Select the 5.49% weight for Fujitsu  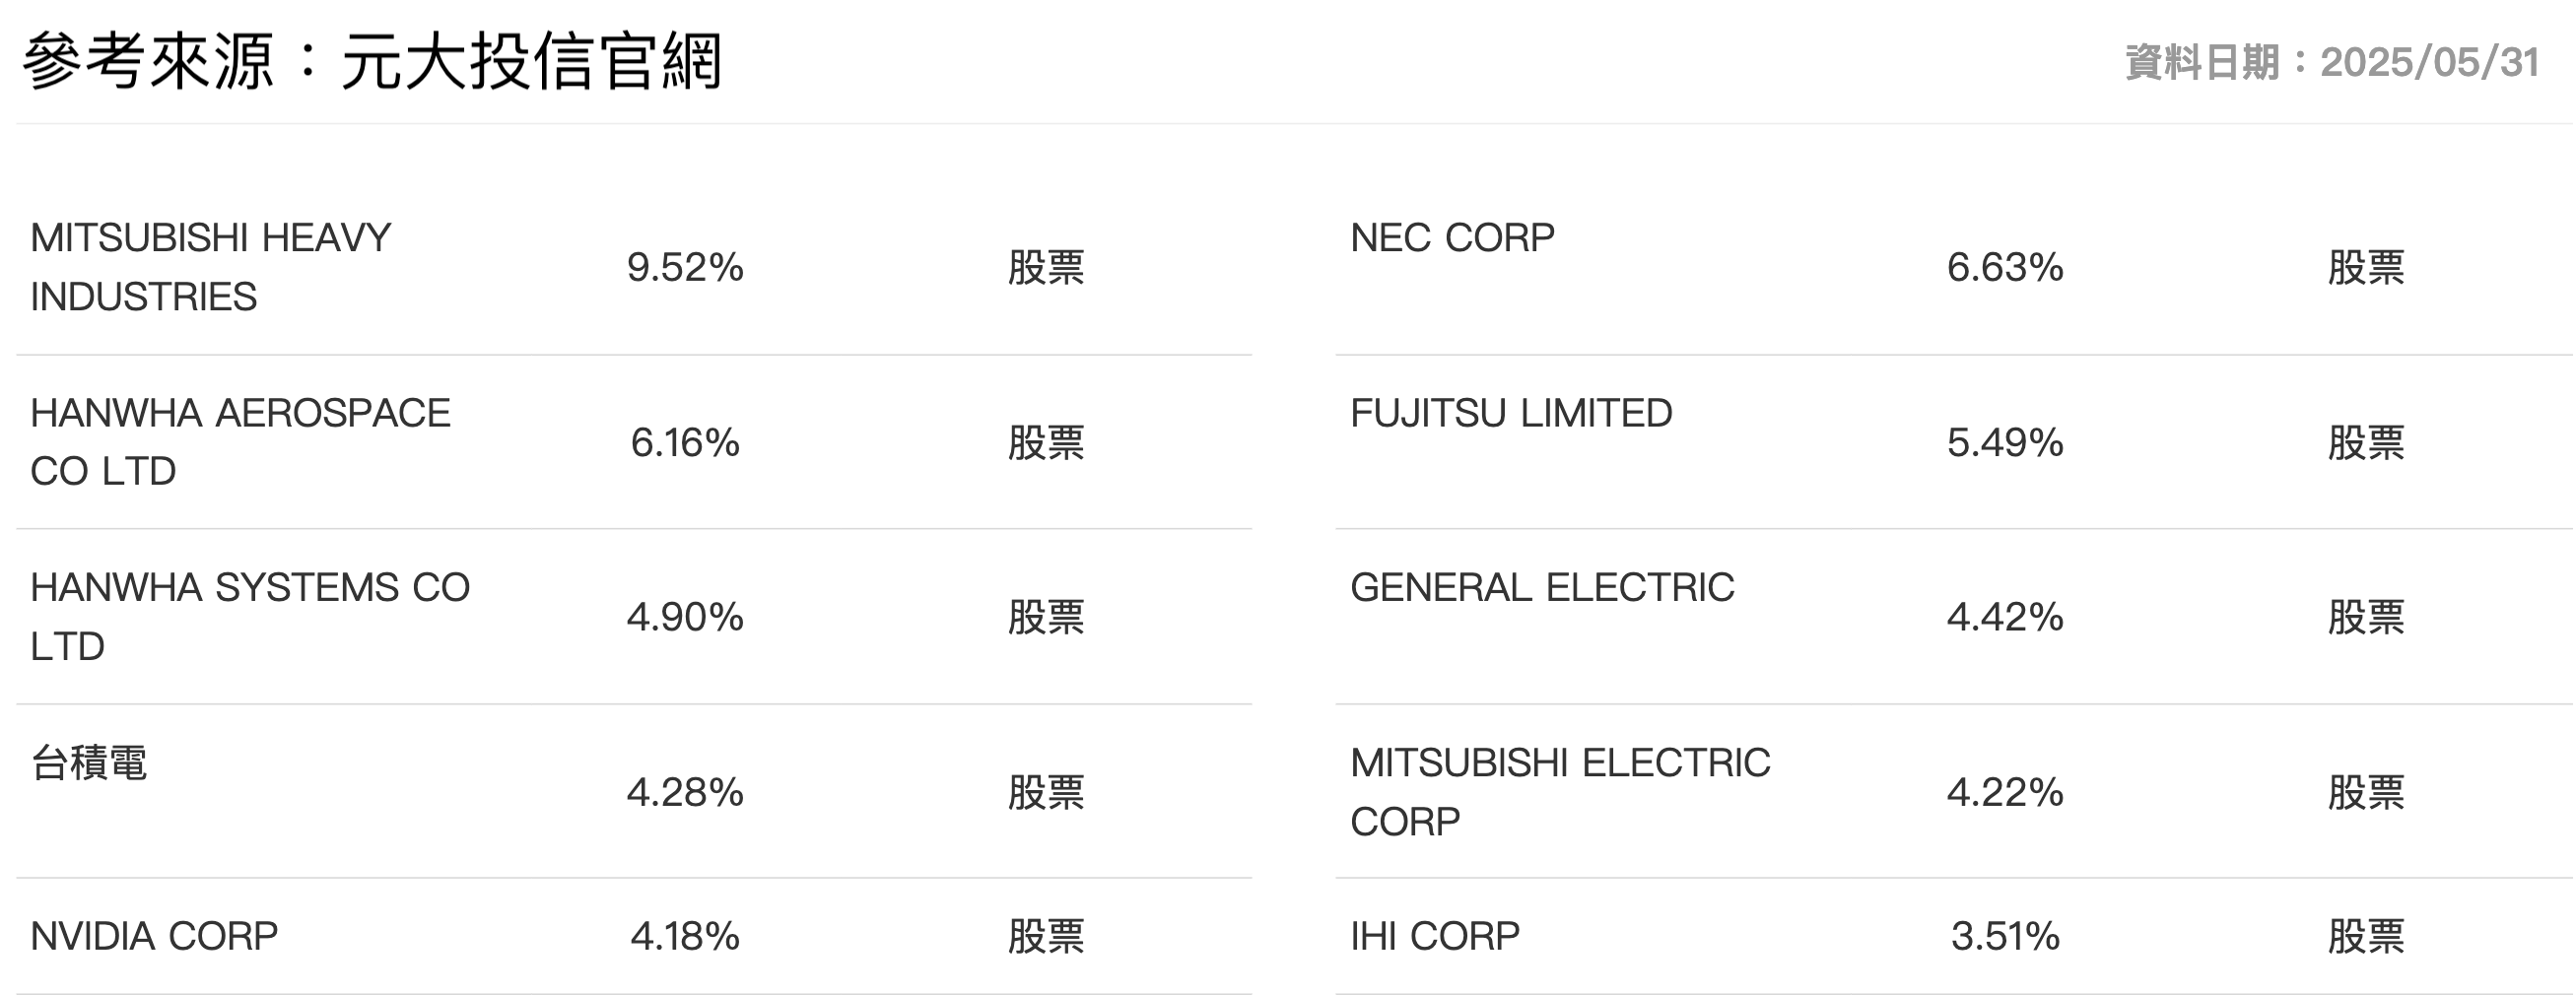pos(2005,442)
